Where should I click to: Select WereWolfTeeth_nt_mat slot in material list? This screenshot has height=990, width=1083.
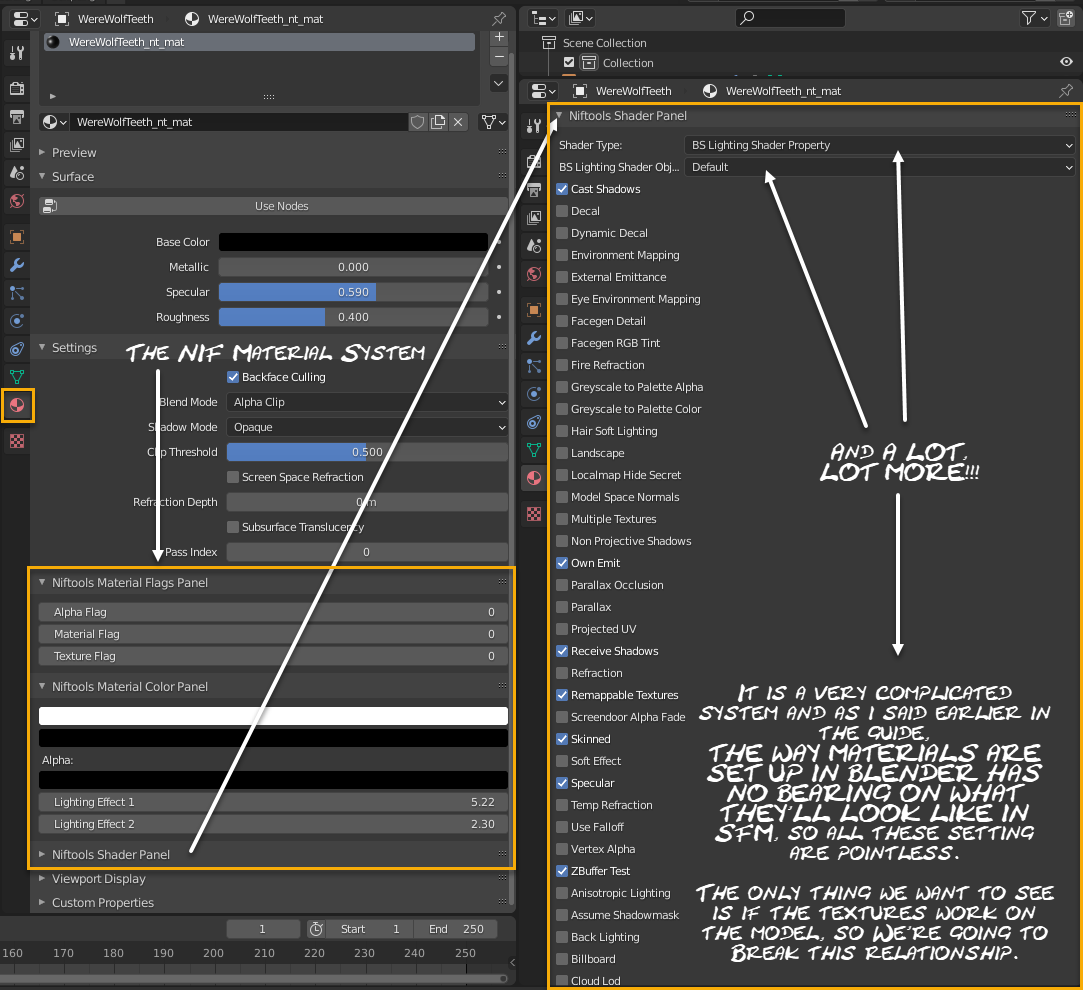(259, 42)
